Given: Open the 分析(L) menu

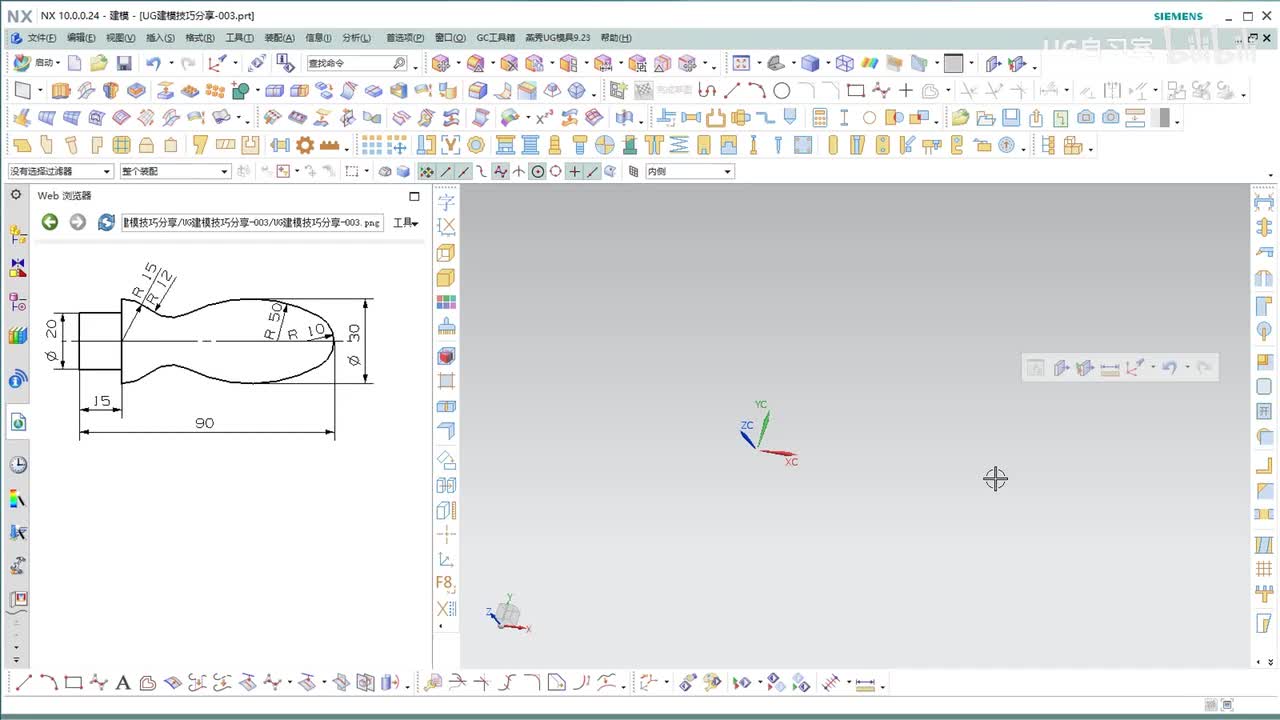Looking at the screenshot, I should [356, 38].
